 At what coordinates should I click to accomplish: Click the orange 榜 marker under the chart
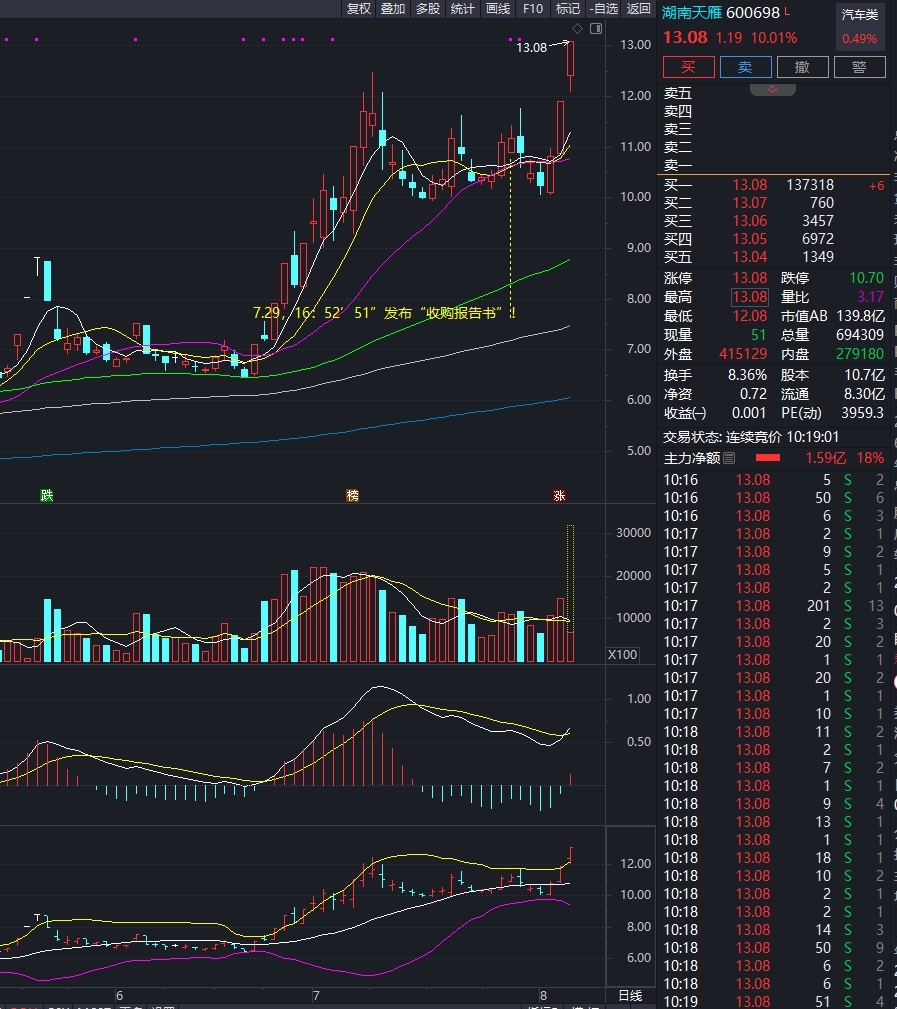(x=352, y=495)
